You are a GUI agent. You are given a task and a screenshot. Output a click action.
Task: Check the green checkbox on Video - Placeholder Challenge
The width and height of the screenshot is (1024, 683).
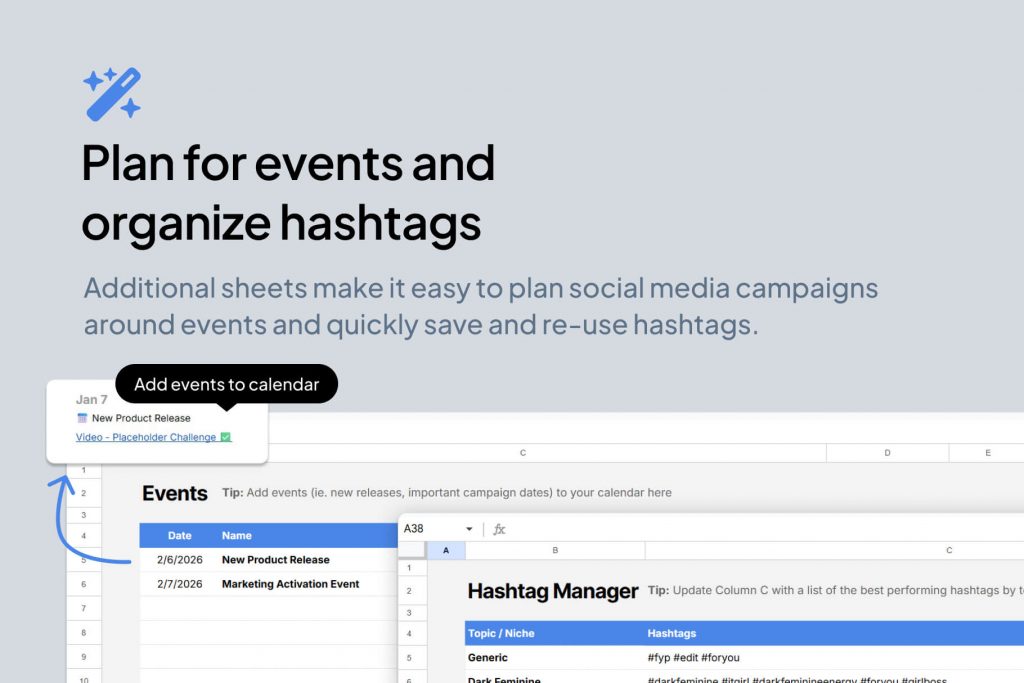tap(225, 437)
